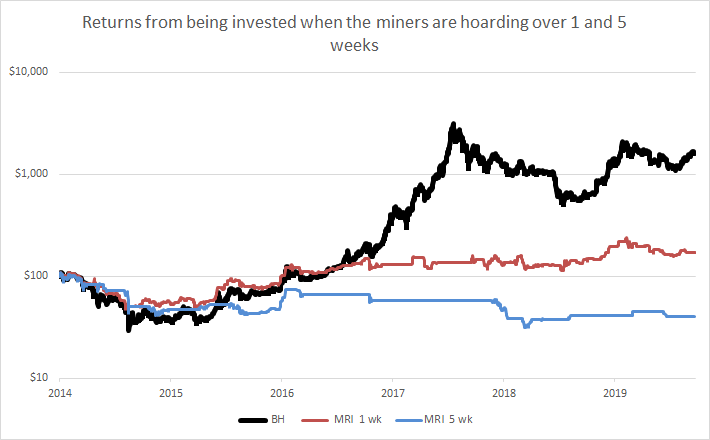Click the 2018 x-axis label
710x440 pixels.
[x=506, y=392]
